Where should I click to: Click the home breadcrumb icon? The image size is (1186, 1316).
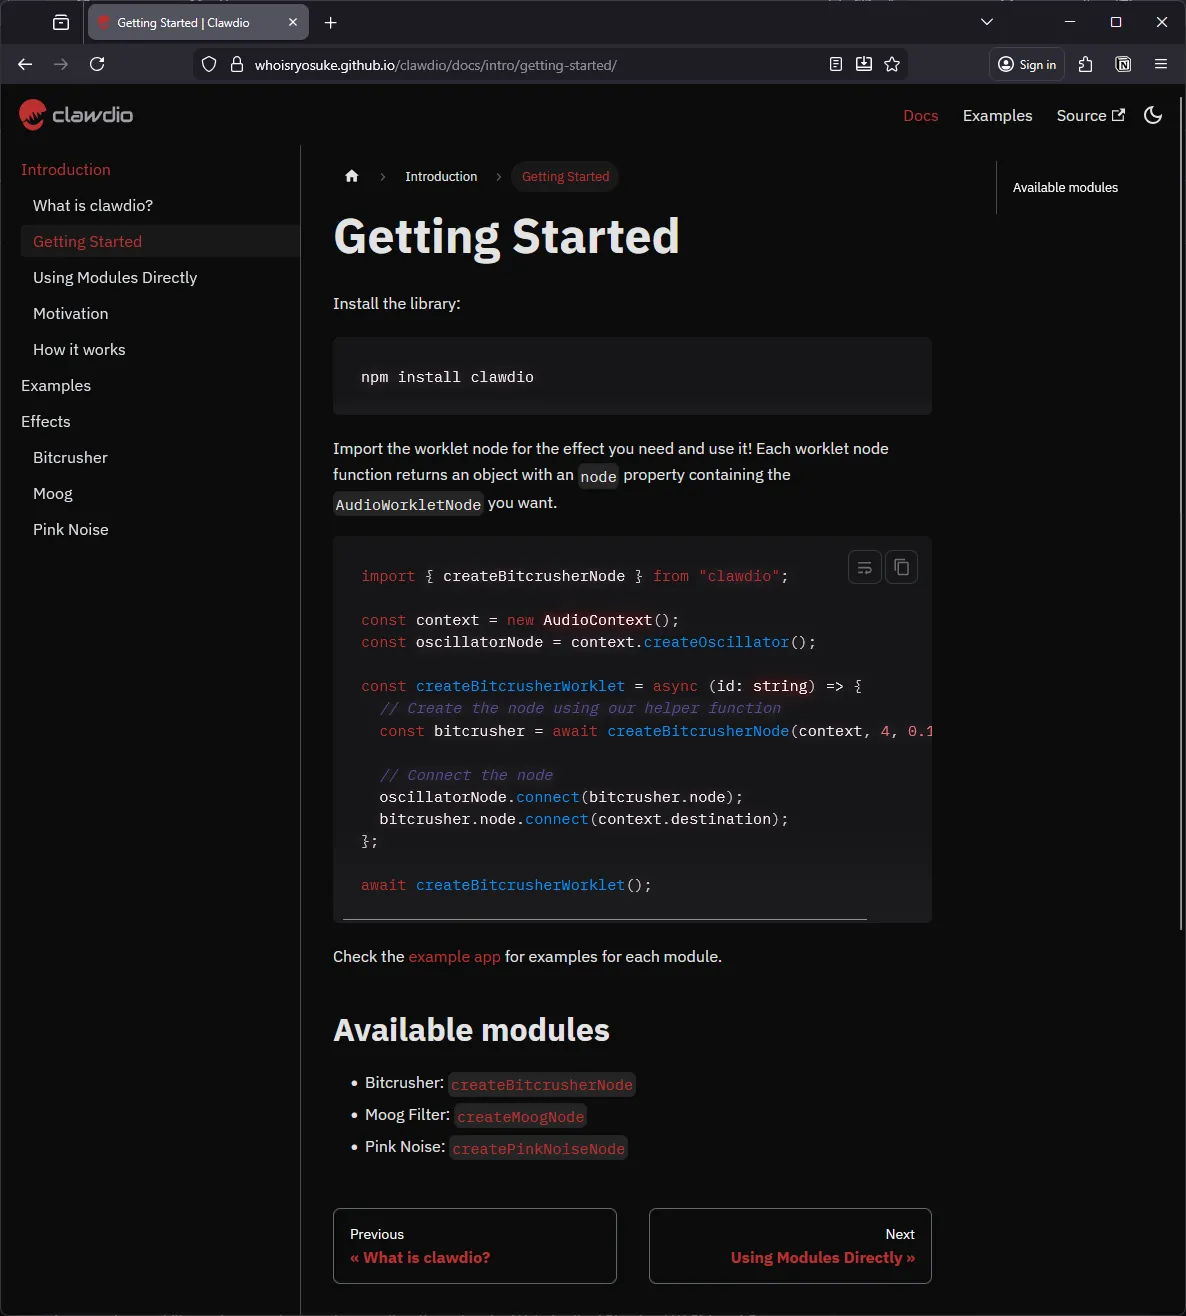351,177
